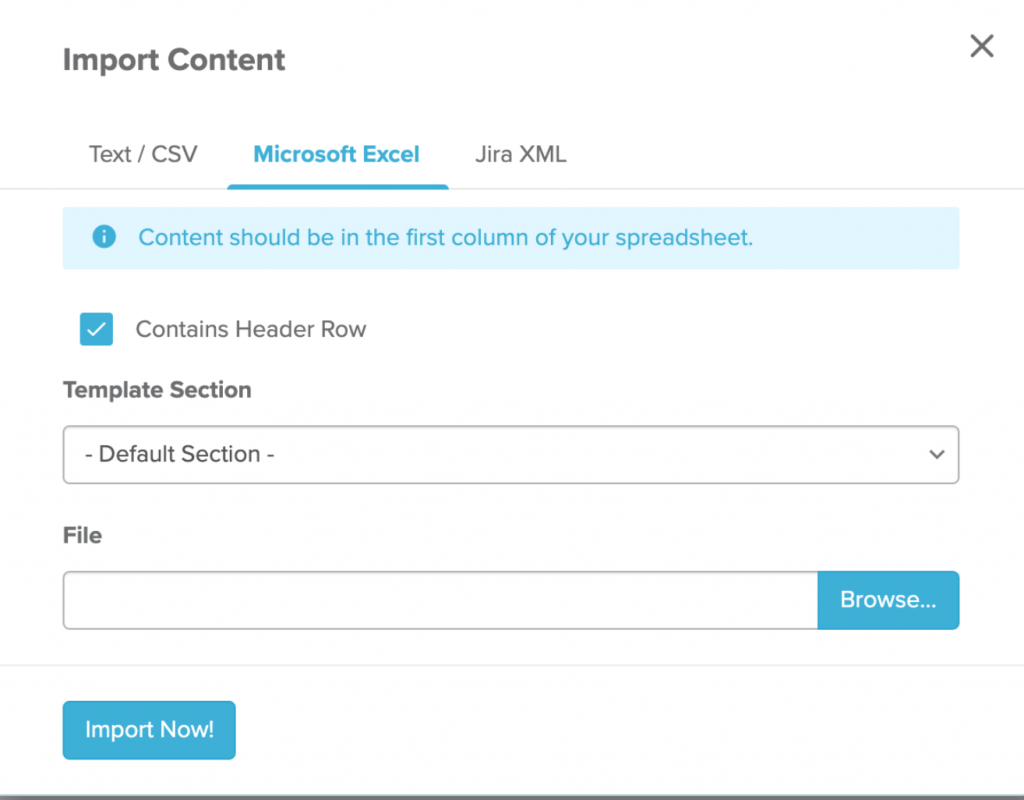The width and height of the screenshot is (1024, 800).
Task: Click the Template Section field label
Action: [157, 390]
